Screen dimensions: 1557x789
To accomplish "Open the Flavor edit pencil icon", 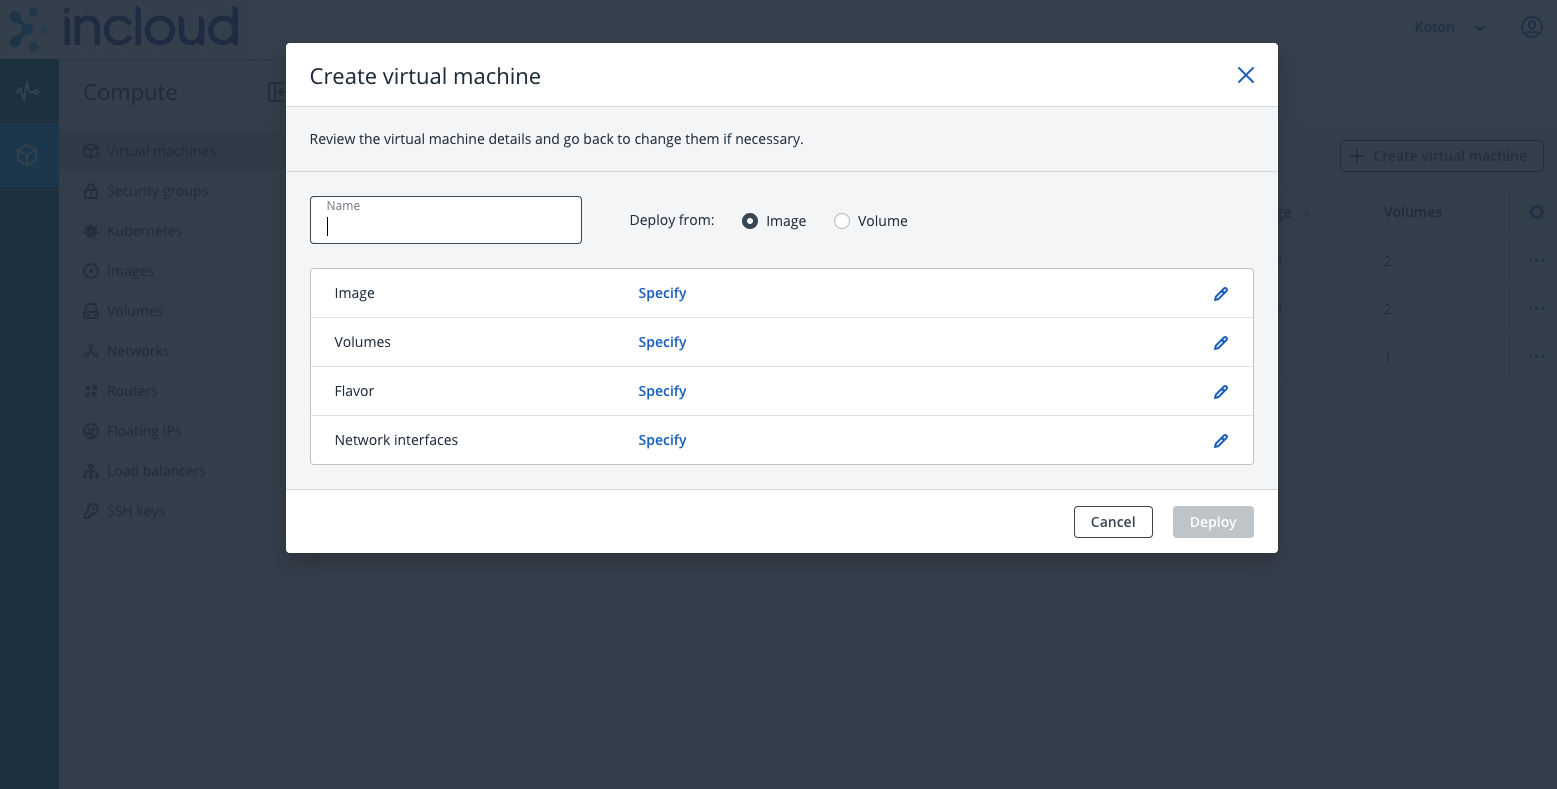I will [x=1221, y=392].
